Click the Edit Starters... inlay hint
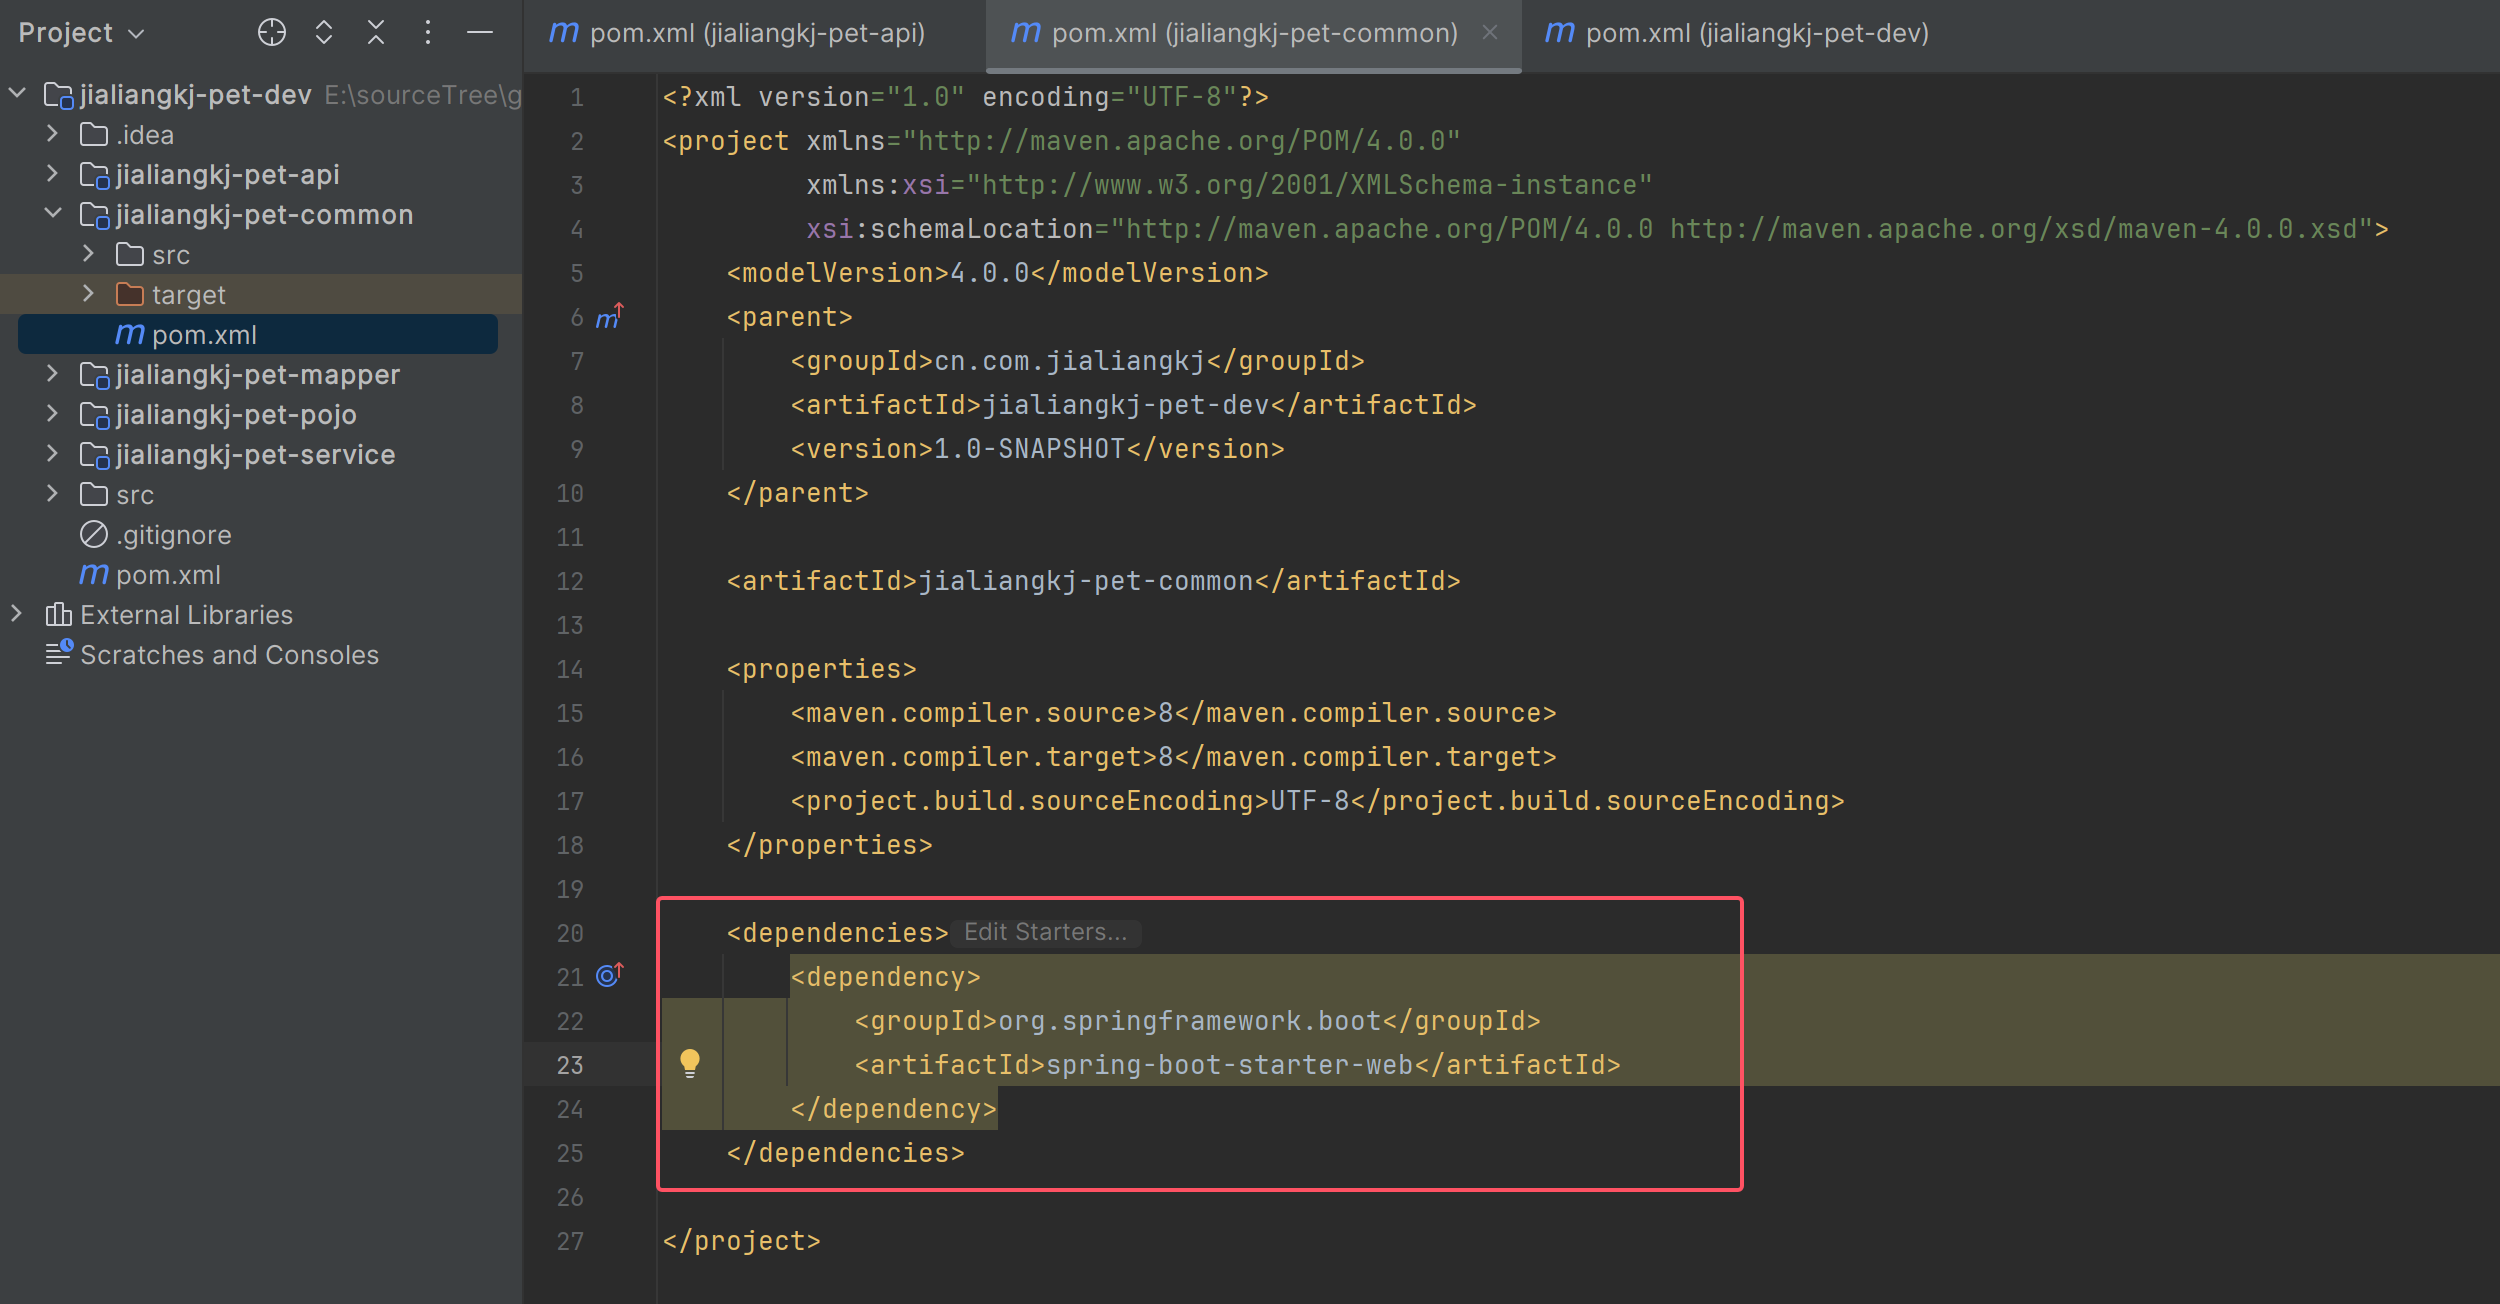Screen dimensions: 2500x1304 1045,932
